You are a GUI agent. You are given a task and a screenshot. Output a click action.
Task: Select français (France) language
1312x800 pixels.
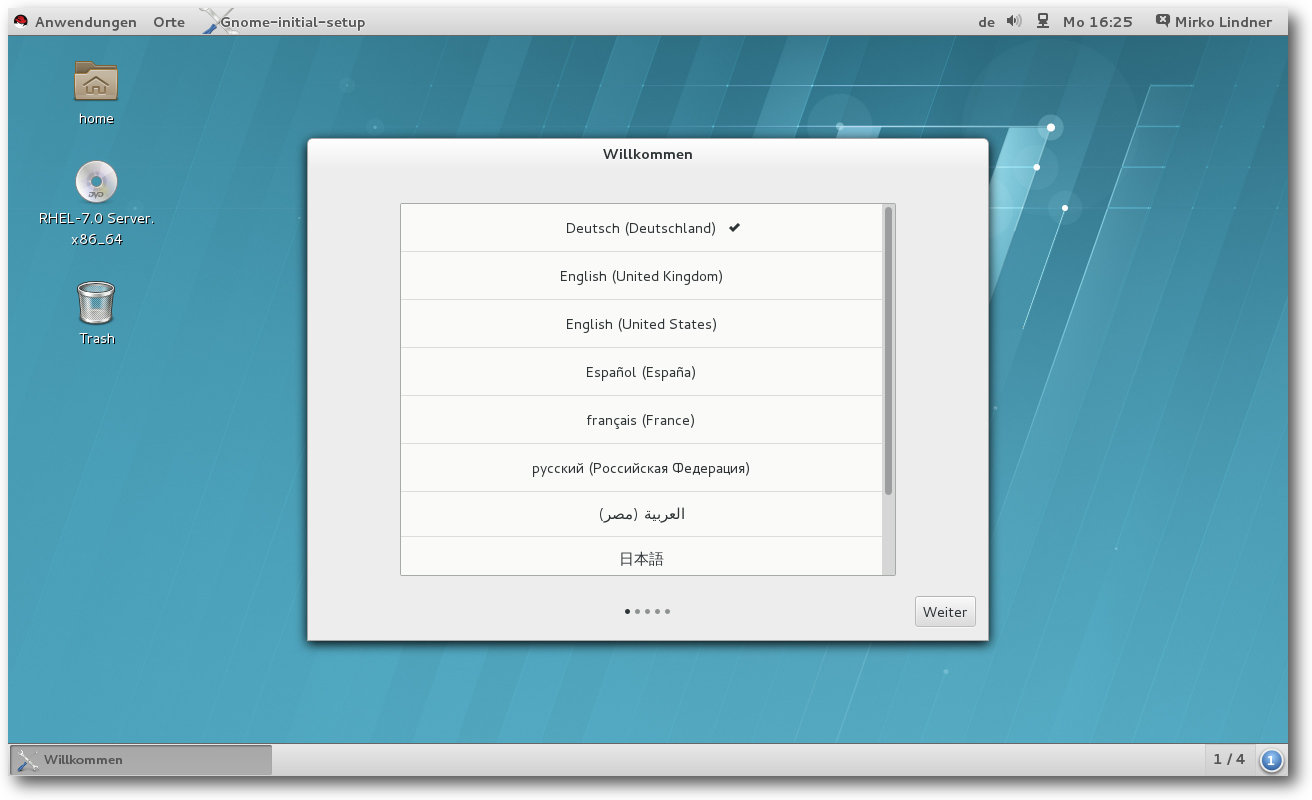coord(641,420)
